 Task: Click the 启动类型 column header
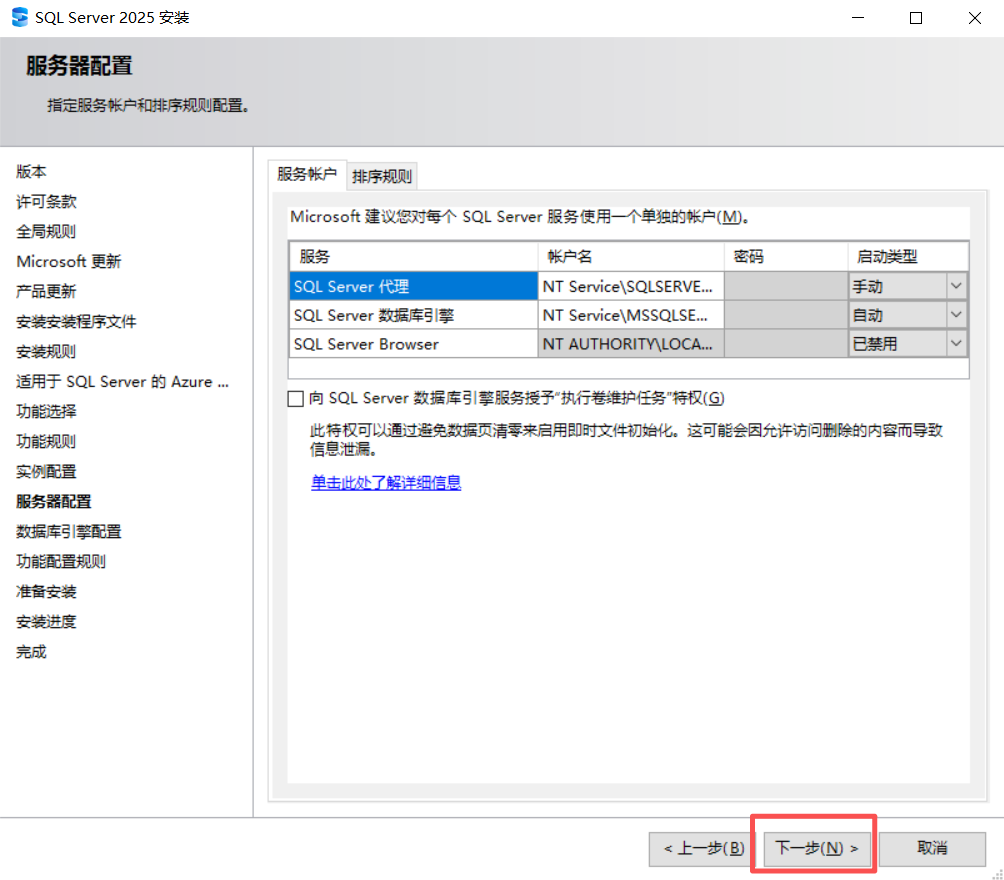(908, 257)
